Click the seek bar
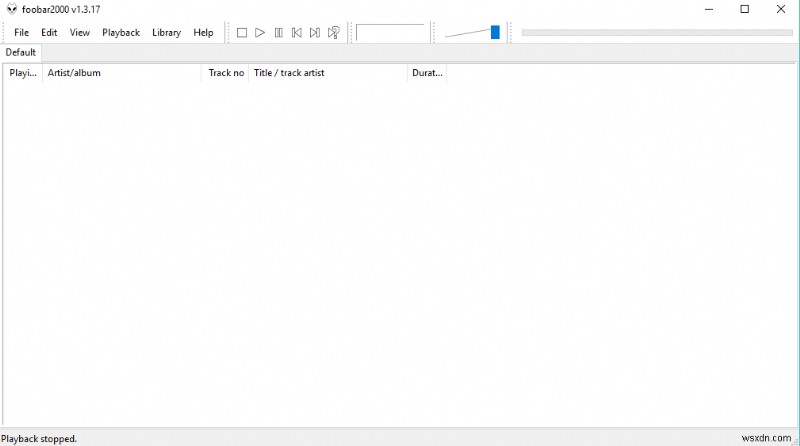This screenshot has width=800, height=446. (x=657, y=33)
